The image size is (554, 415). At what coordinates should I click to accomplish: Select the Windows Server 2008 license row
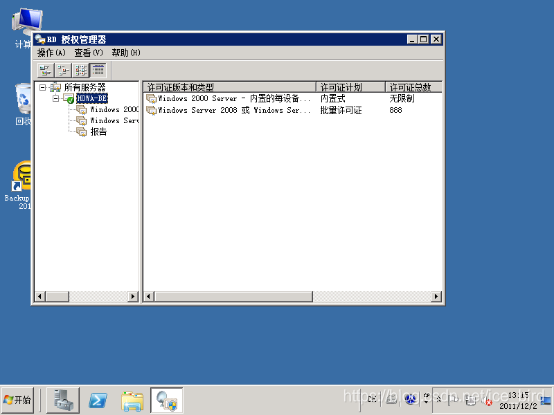(293, 110)
